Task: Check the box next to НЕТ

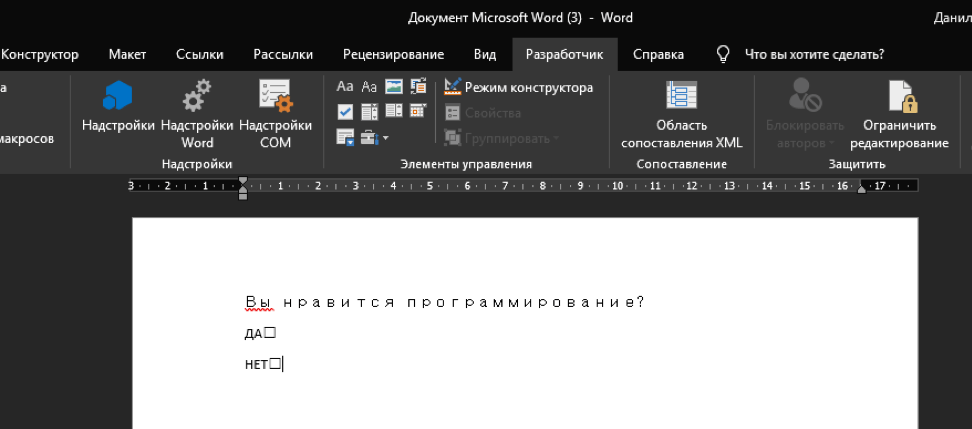Action: click(275, 364)
